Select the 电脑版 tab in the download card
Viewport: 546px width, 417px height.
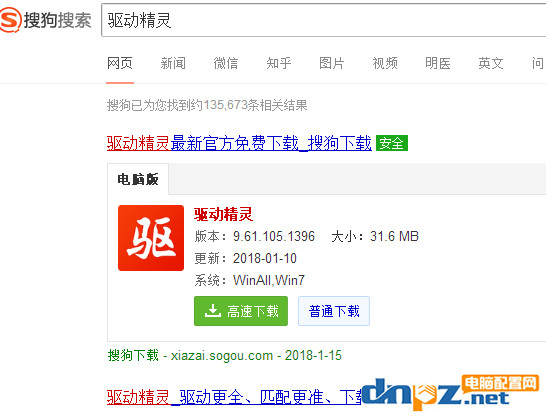[x=138, y=179]
